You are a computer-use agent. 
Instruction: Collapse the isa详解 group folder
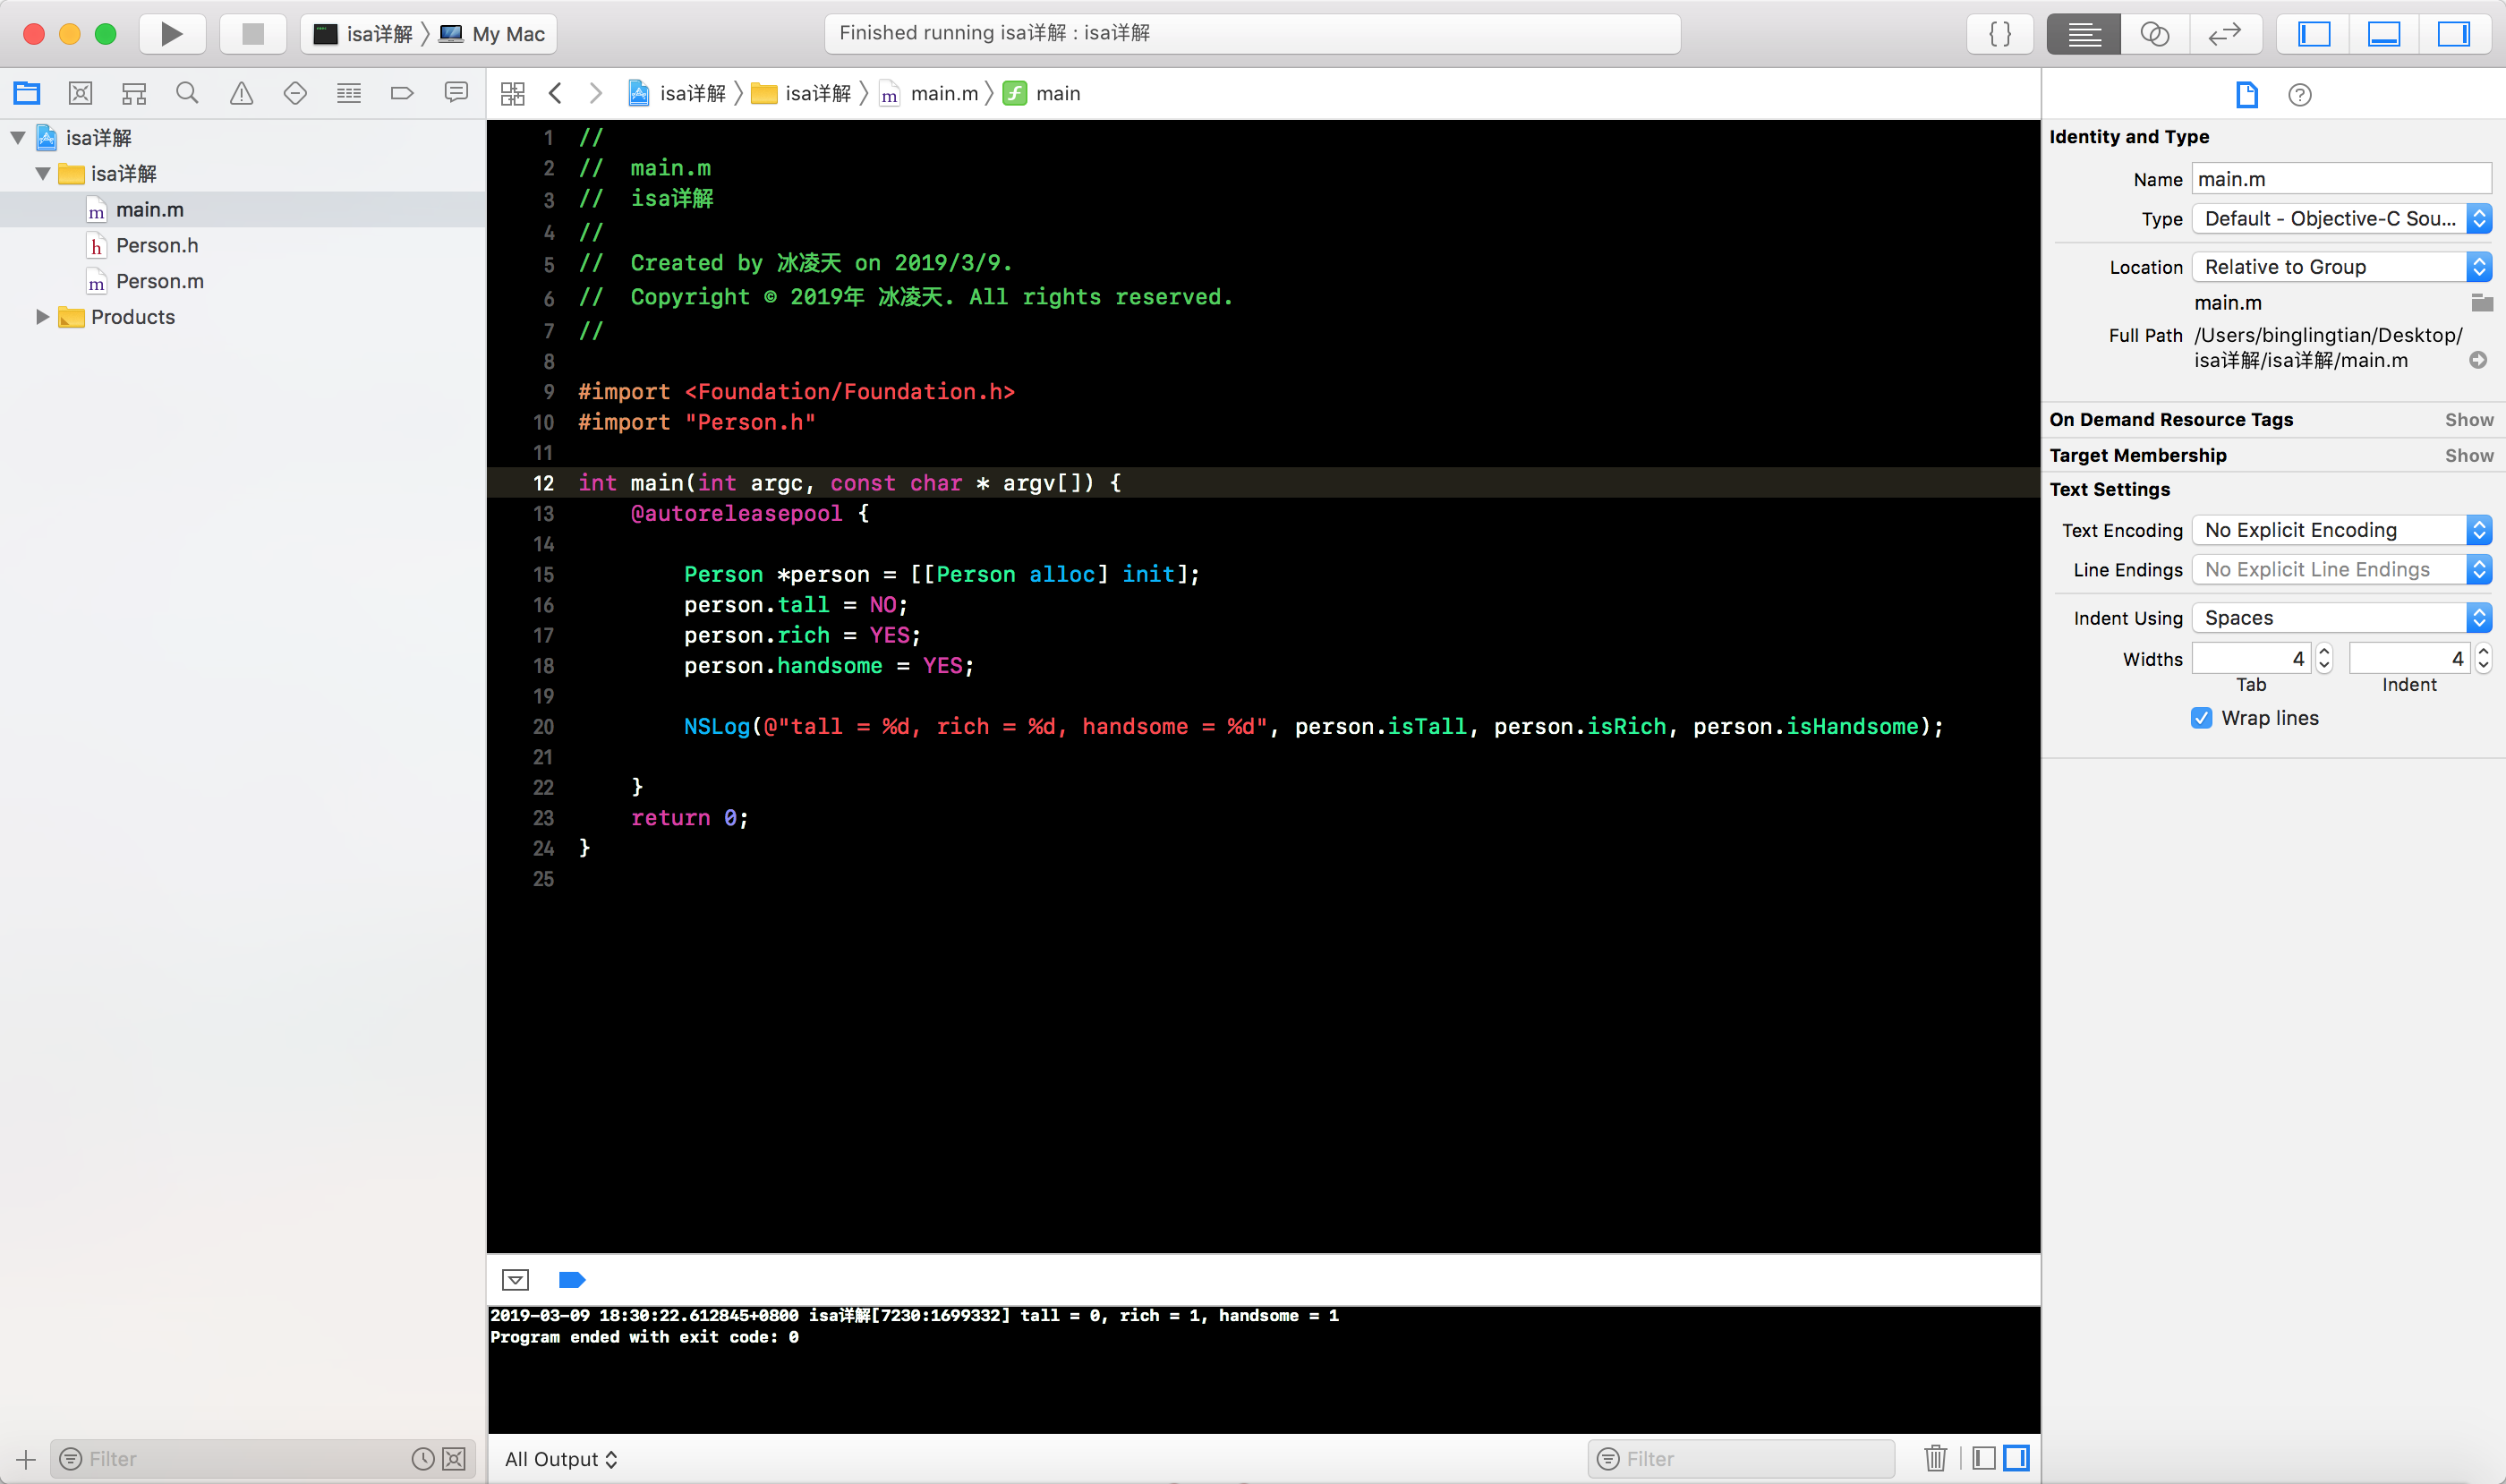coord(43,173)
